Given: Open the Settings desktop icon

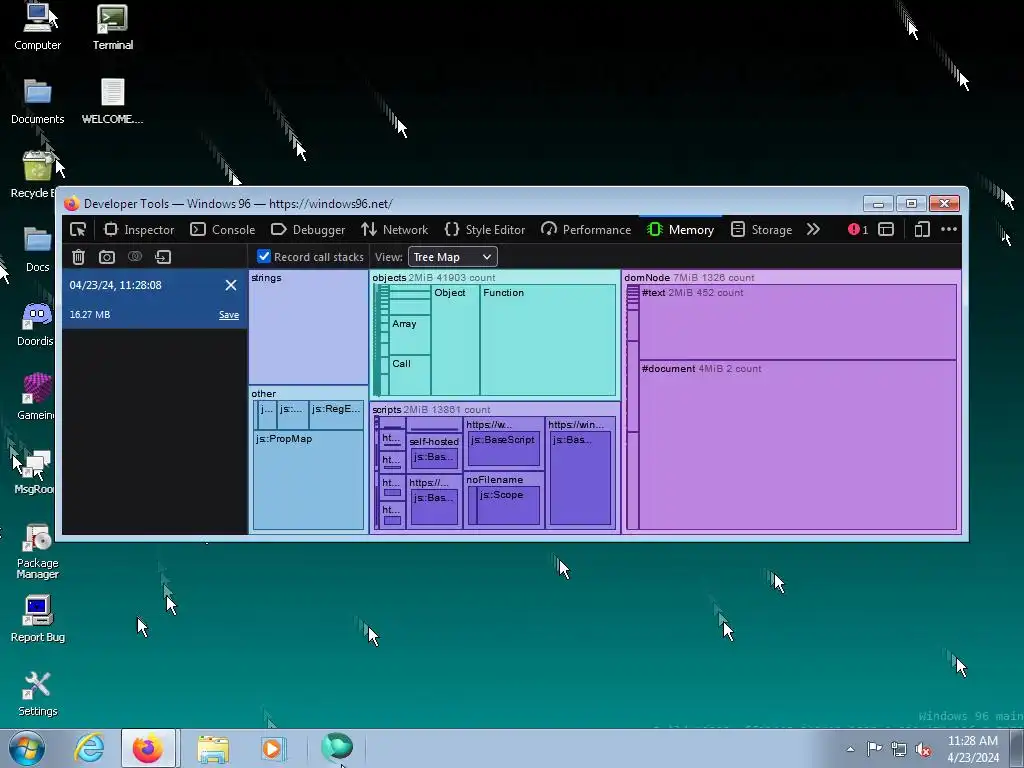Looking at the screenshot, I should [x=37, y=694].
